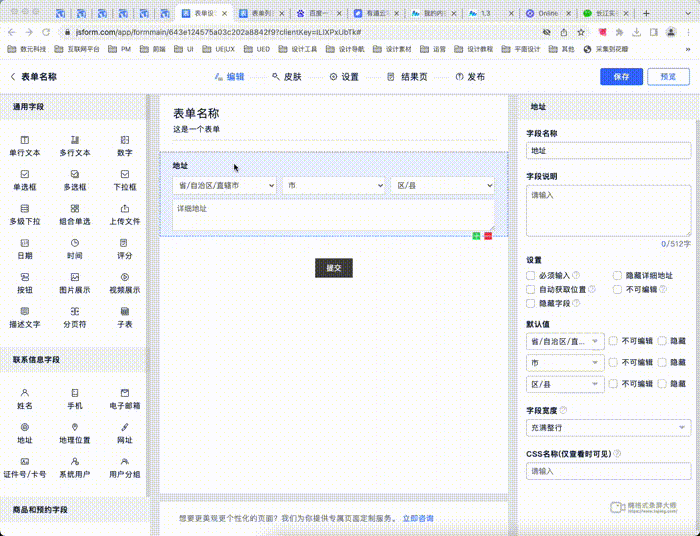Toggle the 自动获取位置 checkbox
Screen dimensions: 700x536
(531, 289)
